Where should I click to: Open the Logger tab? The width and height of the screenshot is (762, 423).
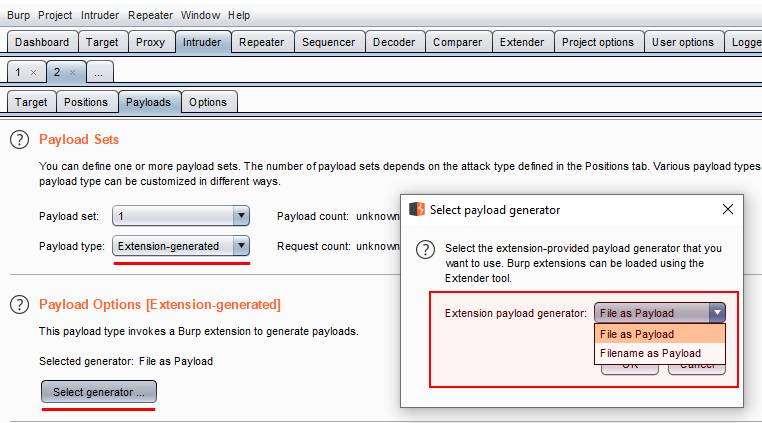[744, 42]
